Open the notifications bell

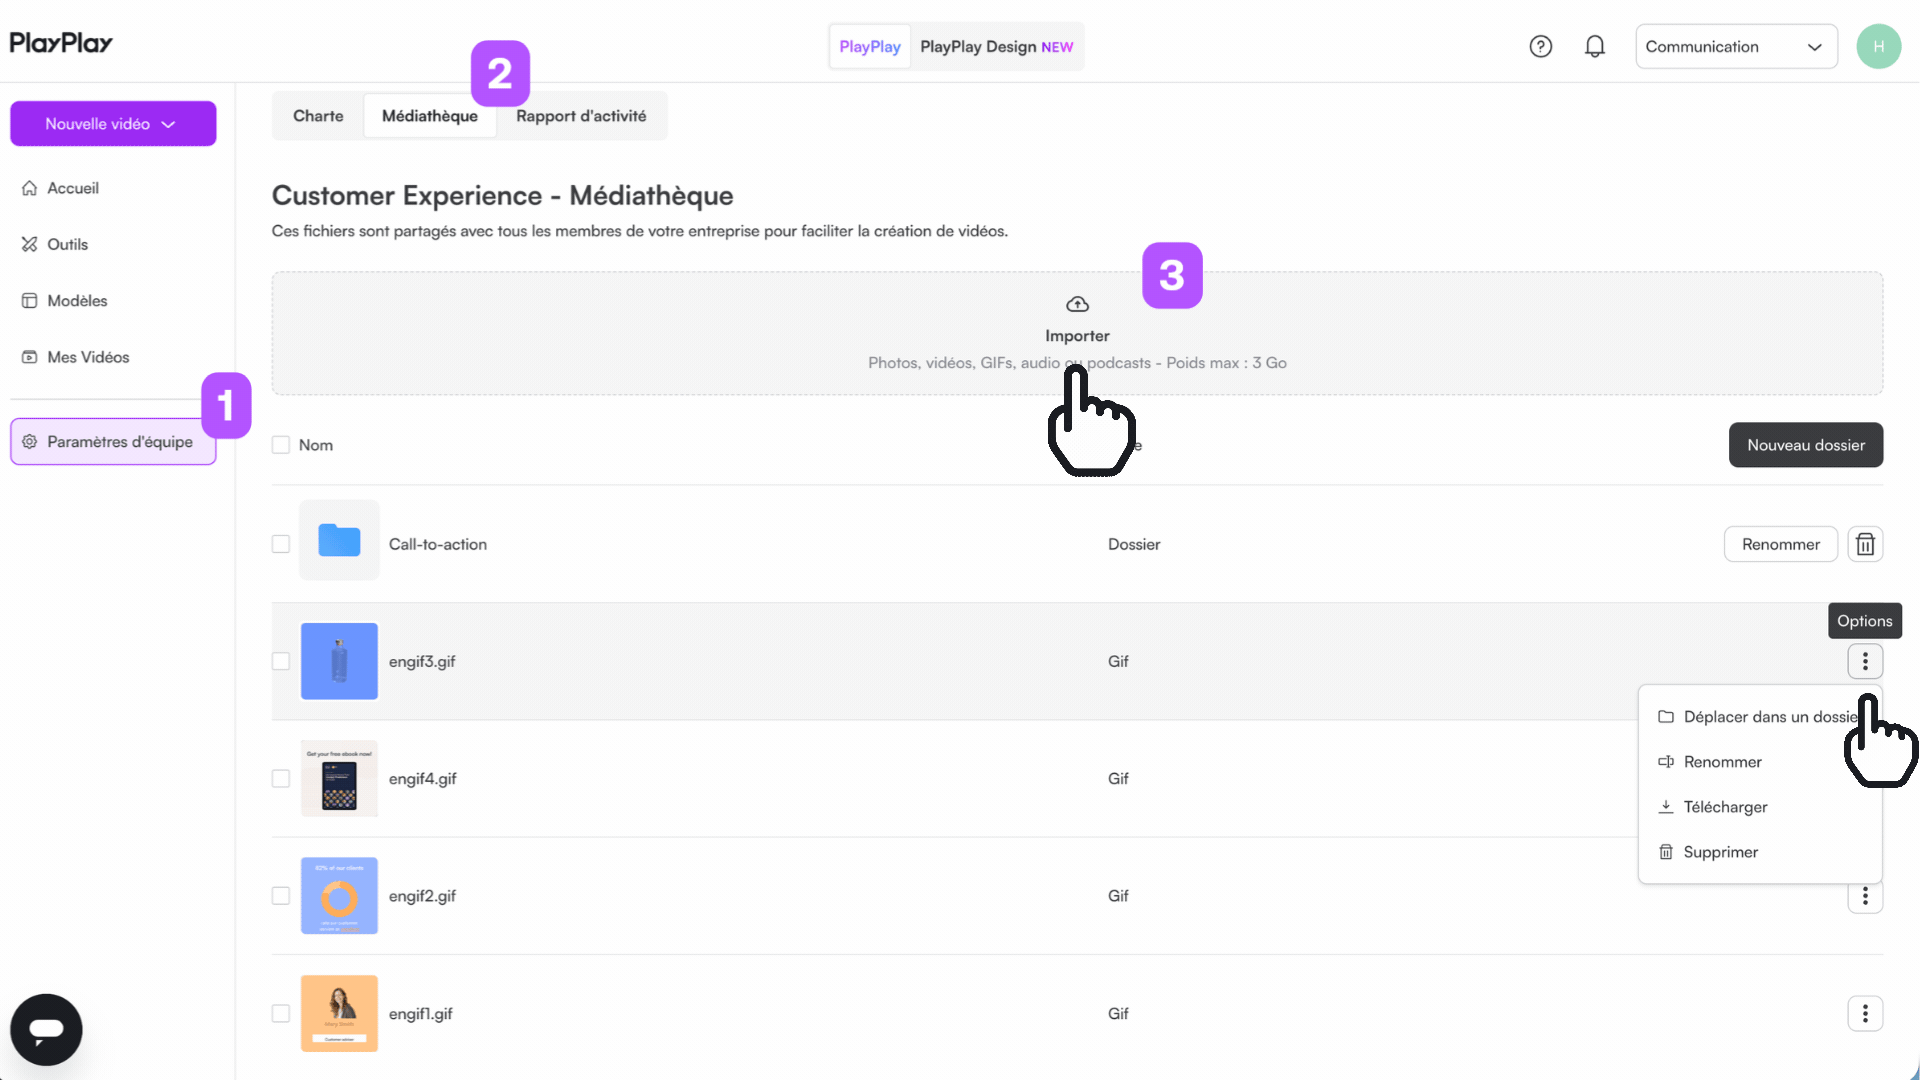coord(1595,46)
